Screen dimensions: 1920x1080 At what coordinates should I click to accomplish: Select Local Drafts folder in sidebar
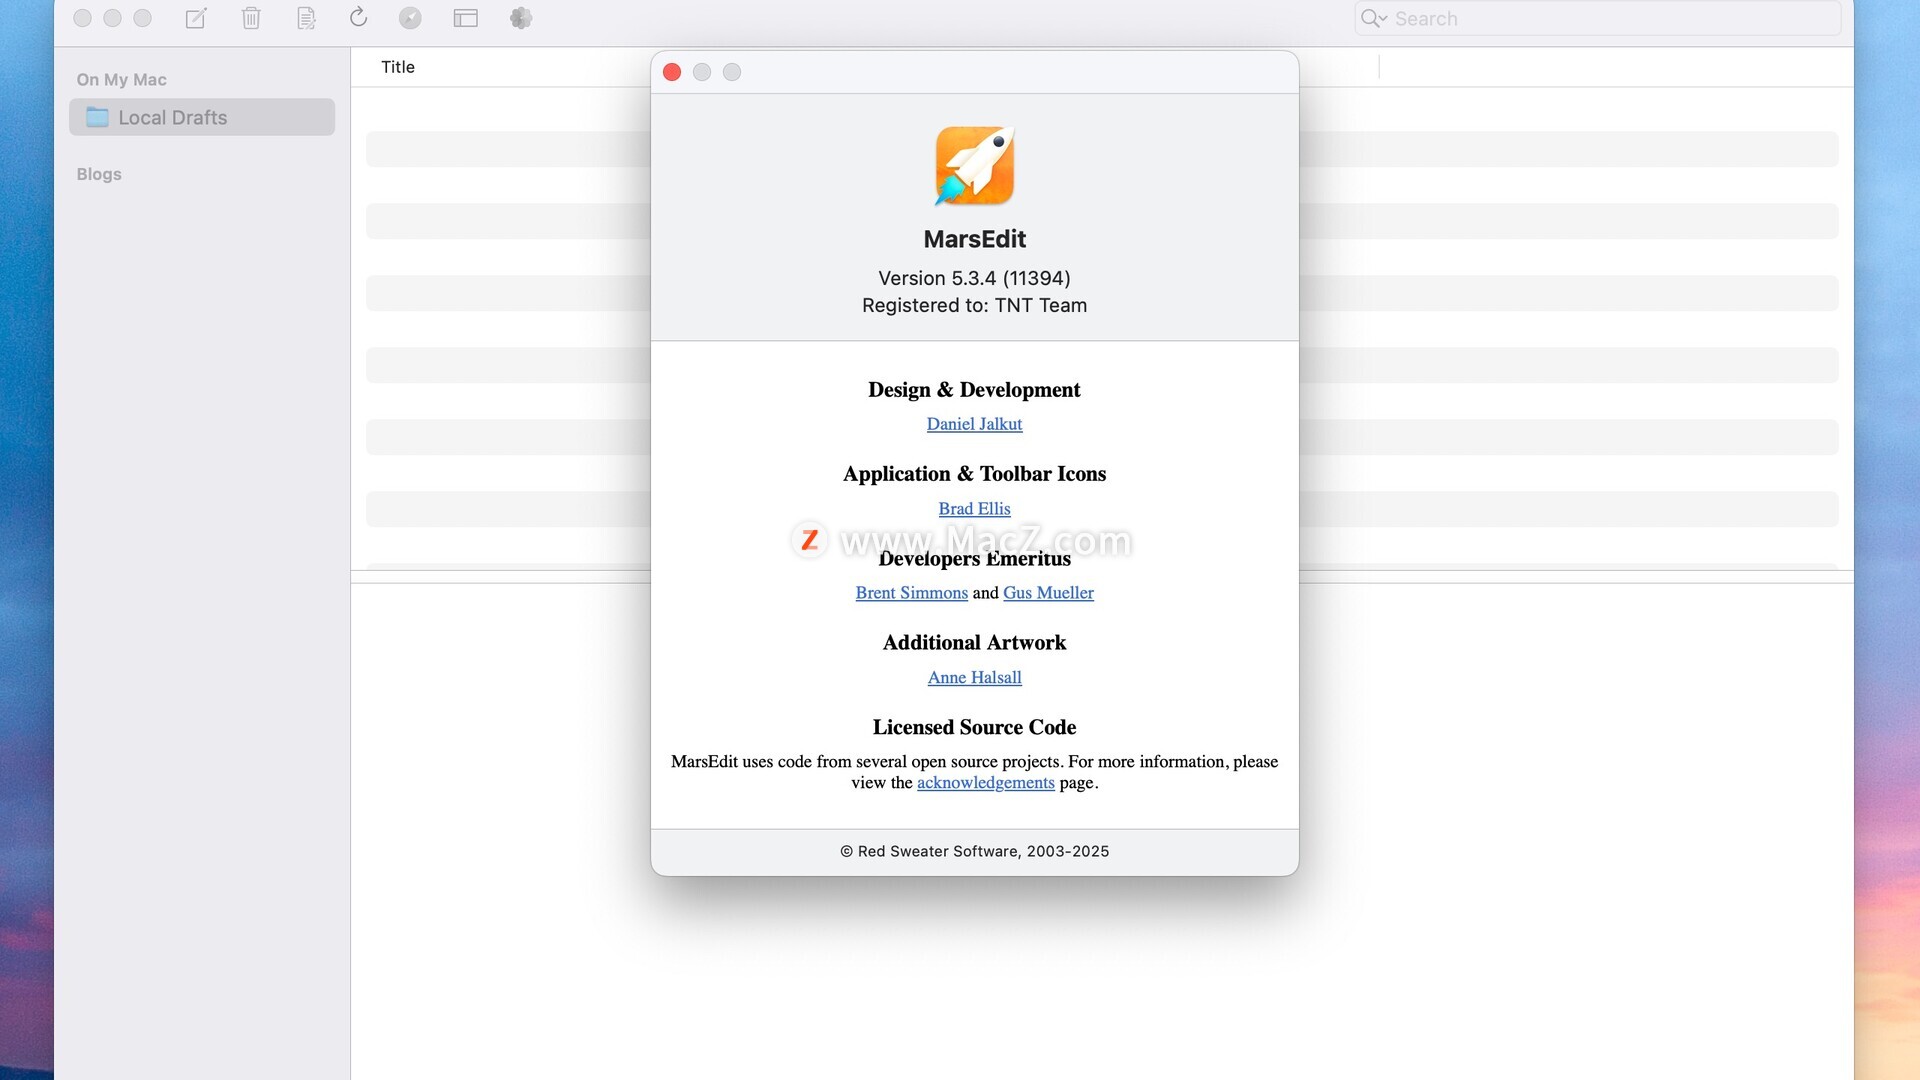click(202, 117)
